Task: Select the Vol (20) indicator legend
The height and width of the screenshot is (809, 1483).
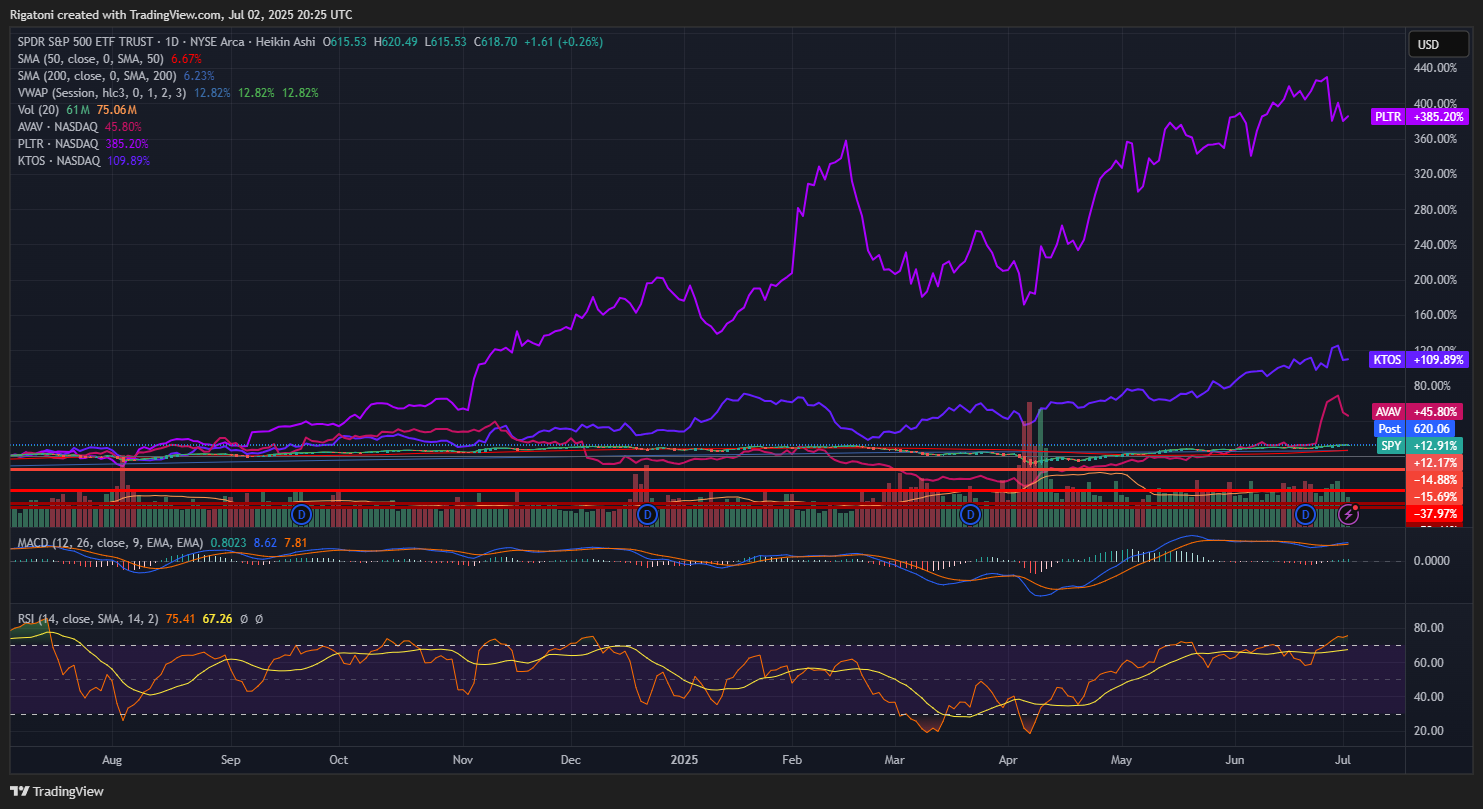Action: click(x=39, y=110)
